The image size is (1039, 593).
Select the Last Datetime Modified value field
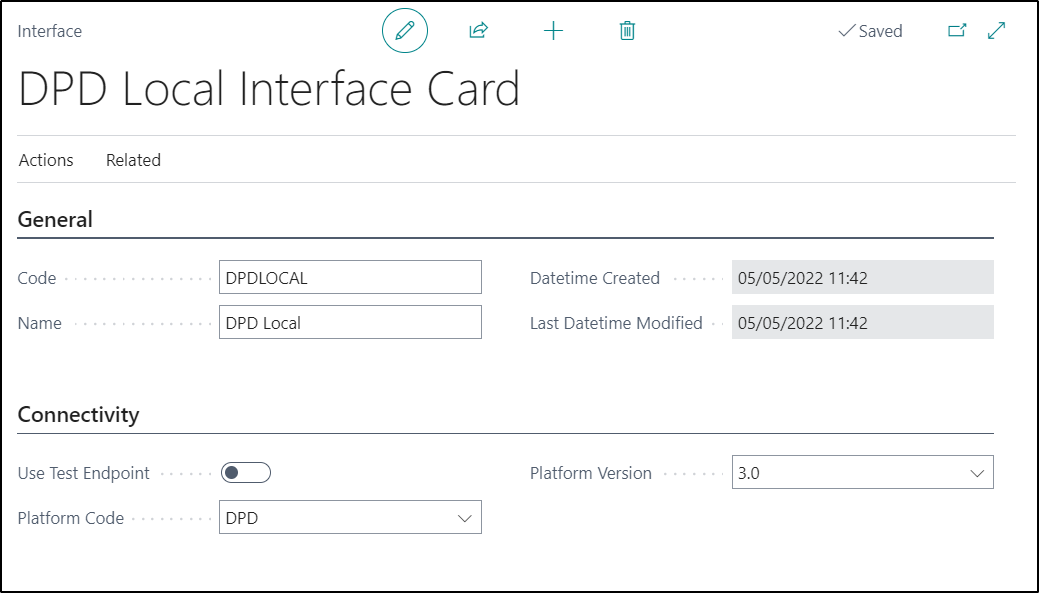click(x=862, y=322)
